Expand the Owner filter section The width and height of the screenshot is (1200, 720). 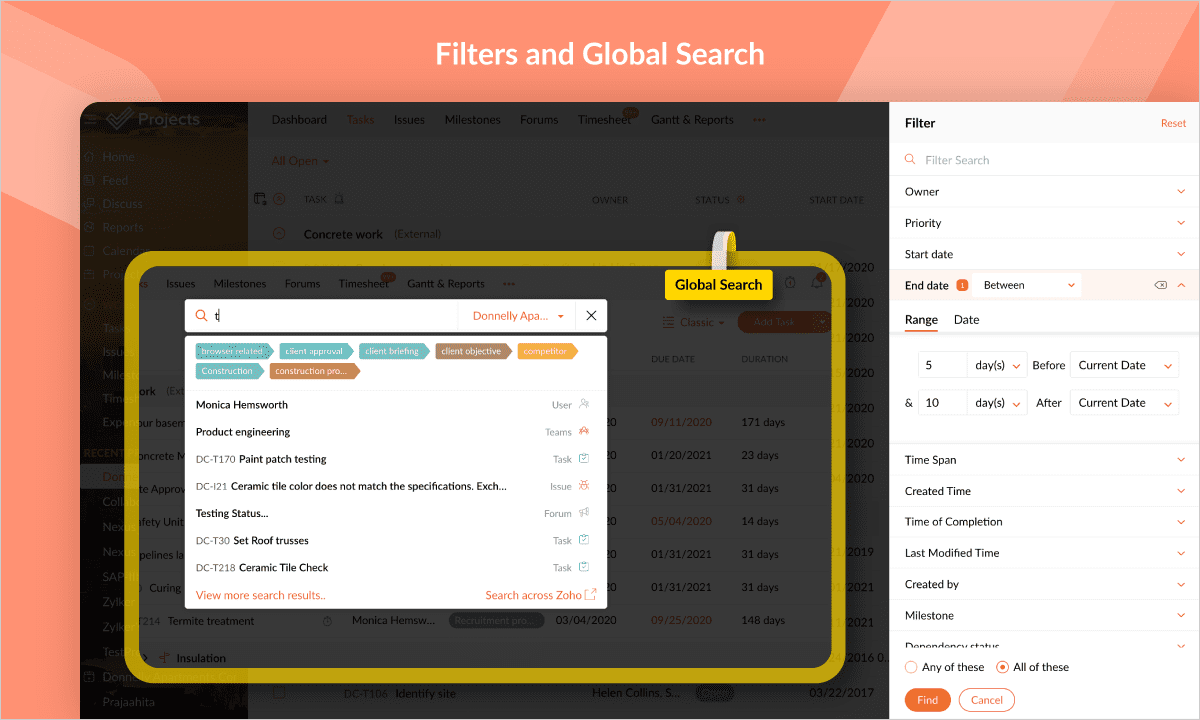tap(1180, 192)
